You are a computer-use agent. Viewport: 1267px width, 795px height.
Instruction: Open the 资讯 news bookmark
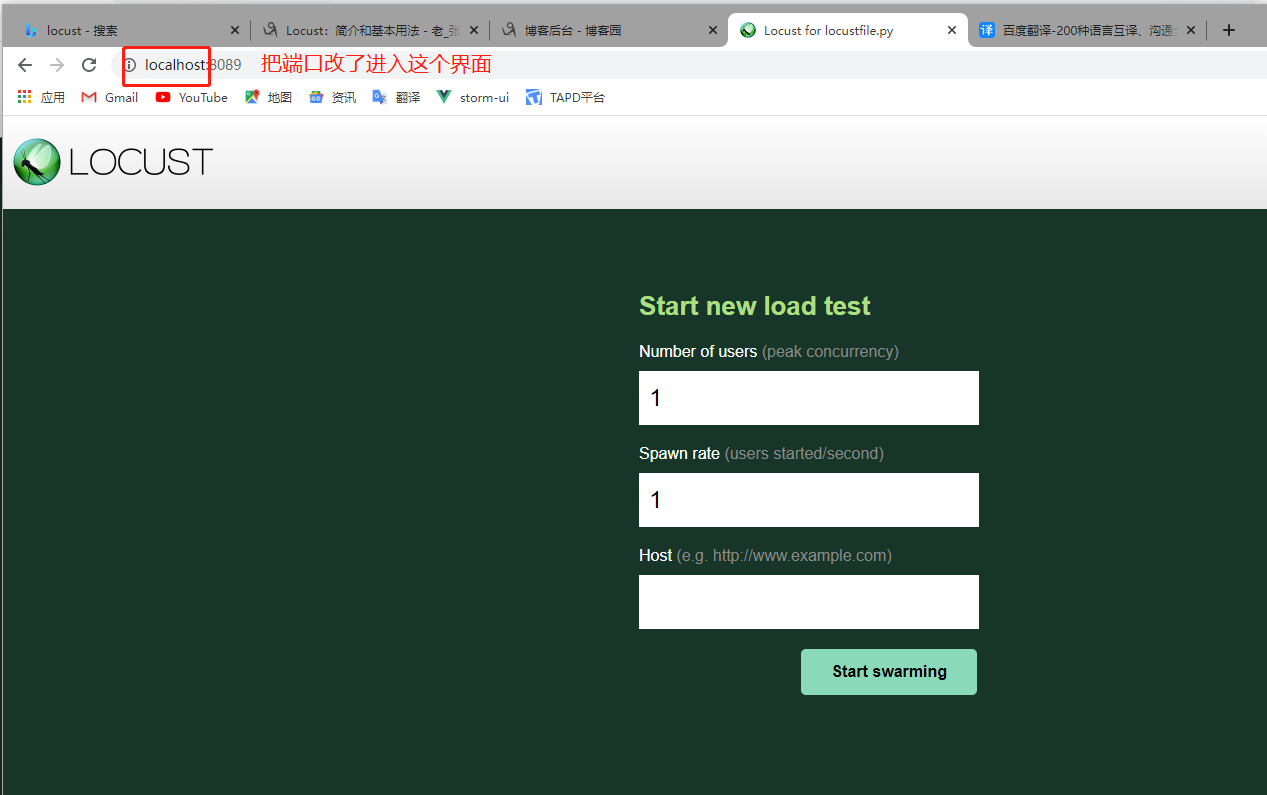coord(332,97)
